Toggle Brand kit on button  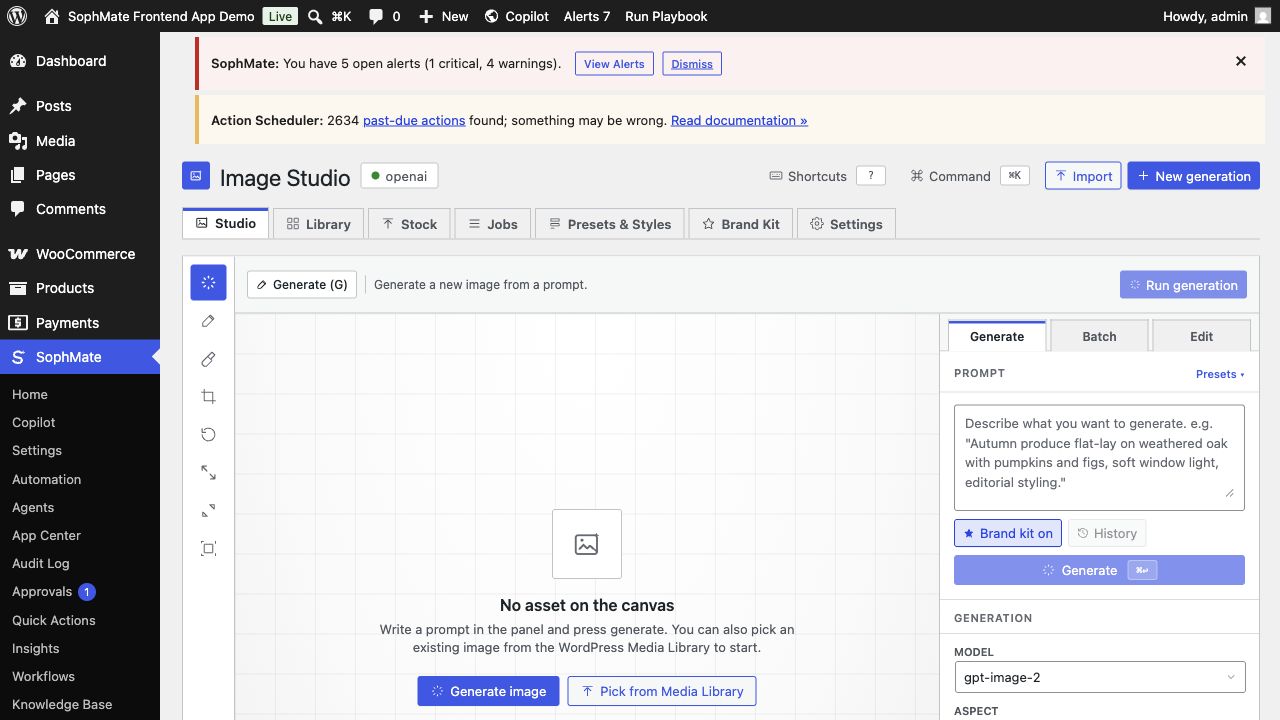point(1008,533)
